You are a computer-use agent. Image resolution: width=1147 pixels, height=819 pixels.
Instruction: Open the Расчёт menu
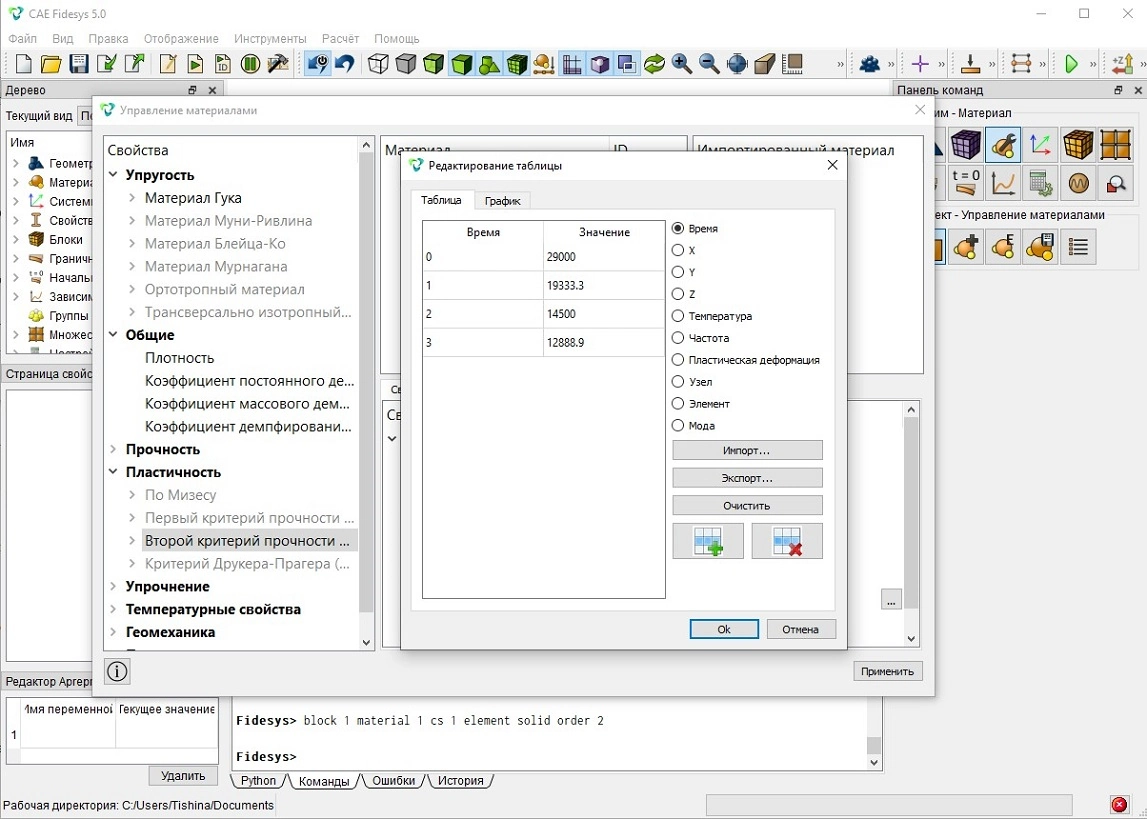(340, 39)
